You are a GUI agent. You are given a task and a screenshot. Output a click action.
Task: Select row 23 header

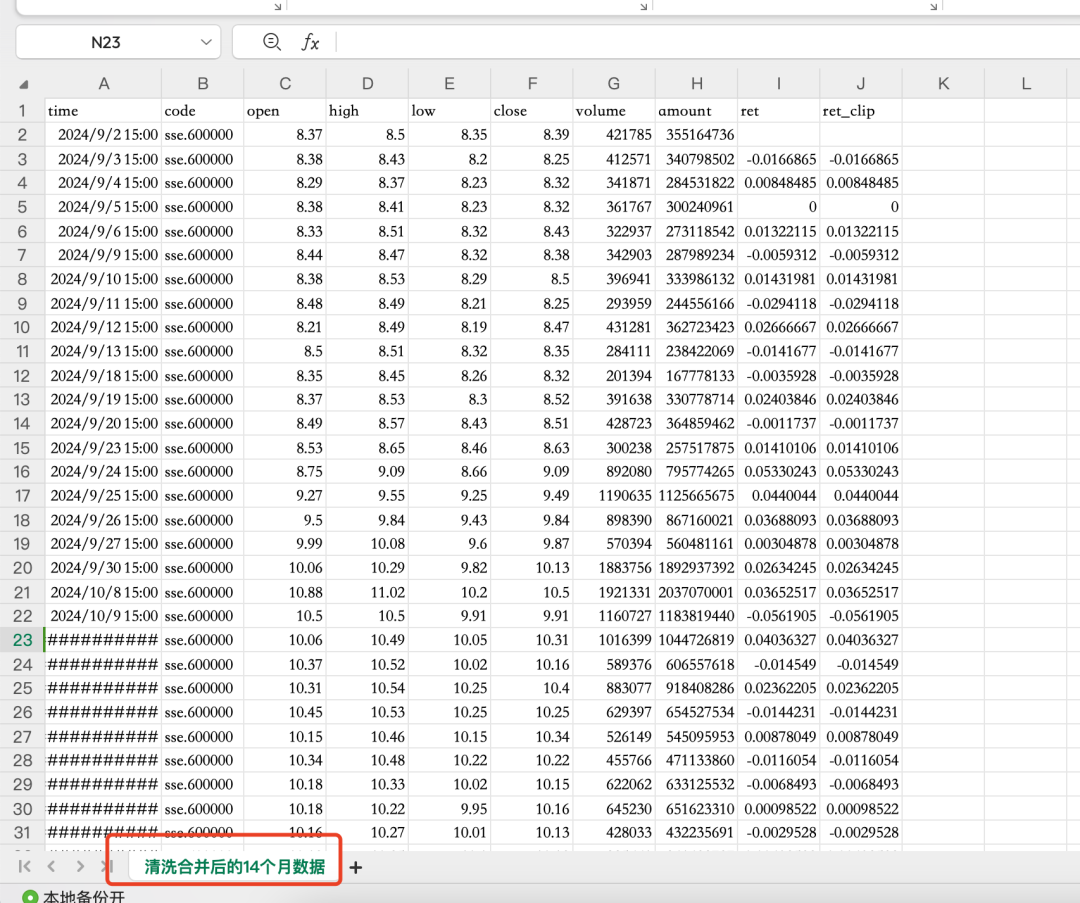pyautogui.click(x=22, y=640)
